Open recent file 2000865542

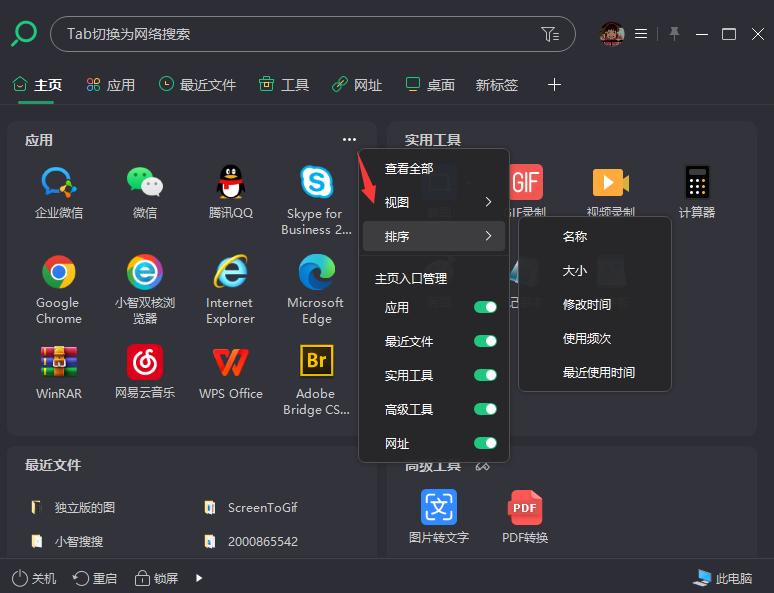pyautogui.click(x=251, y=541)
